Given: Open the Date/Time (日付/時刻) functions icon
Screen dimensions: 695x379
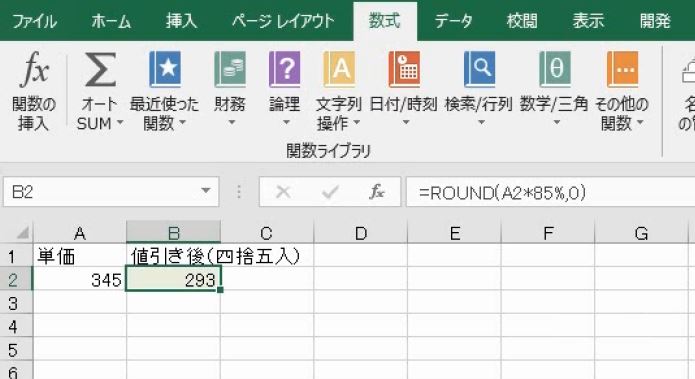Looking at the screenshot, I should 404,69.
